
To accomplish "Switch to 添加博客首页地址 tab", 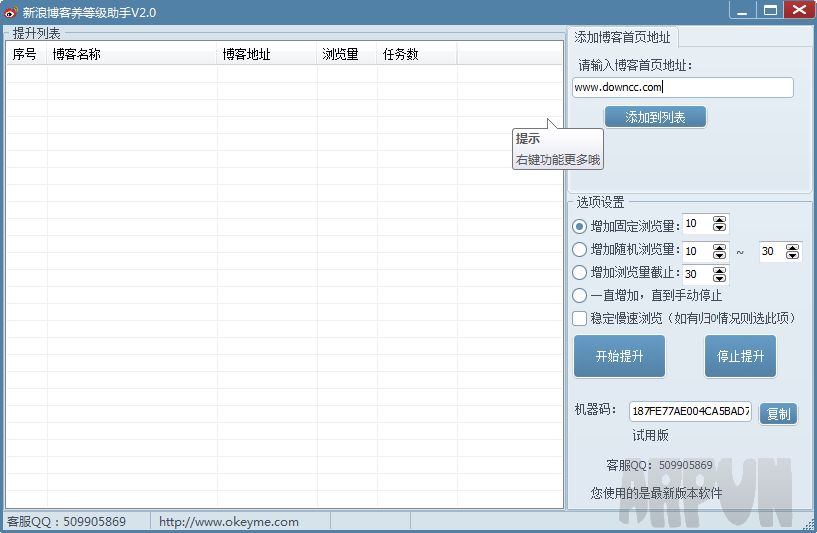I will 623,37.
